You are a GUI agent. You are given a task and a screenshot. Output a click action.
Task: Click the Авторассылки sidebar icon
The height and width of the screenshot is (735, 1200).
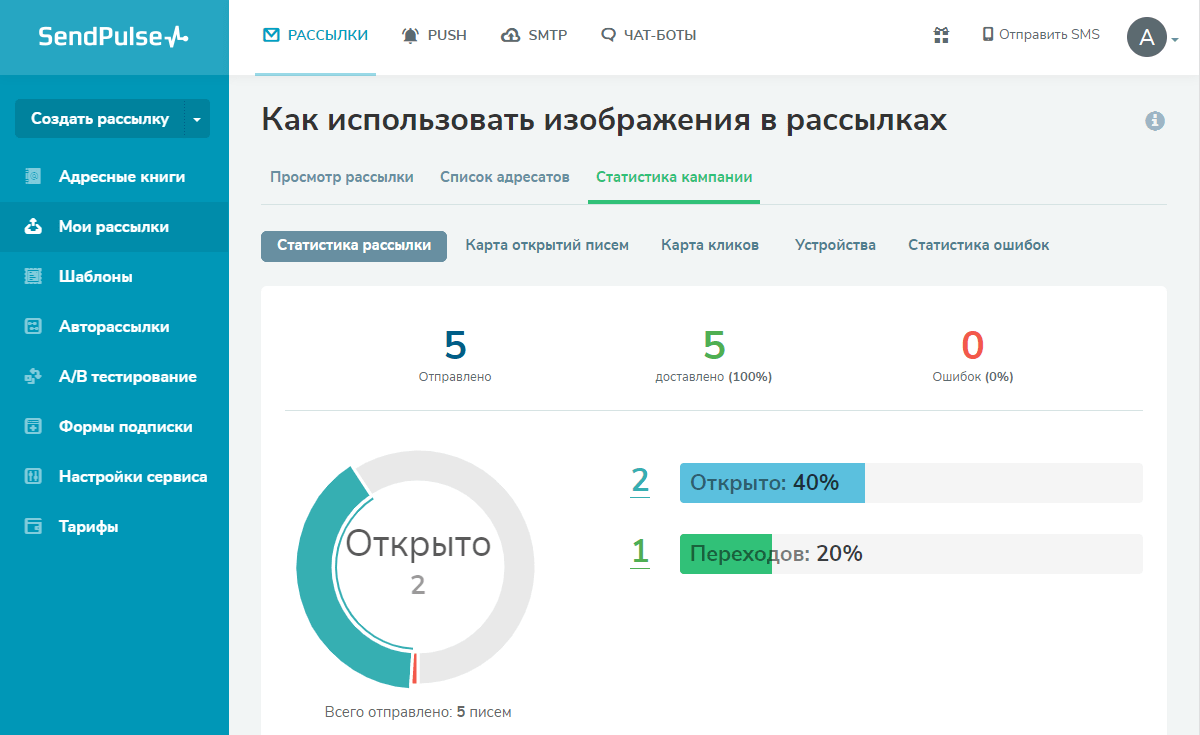(x=33, y=327)
